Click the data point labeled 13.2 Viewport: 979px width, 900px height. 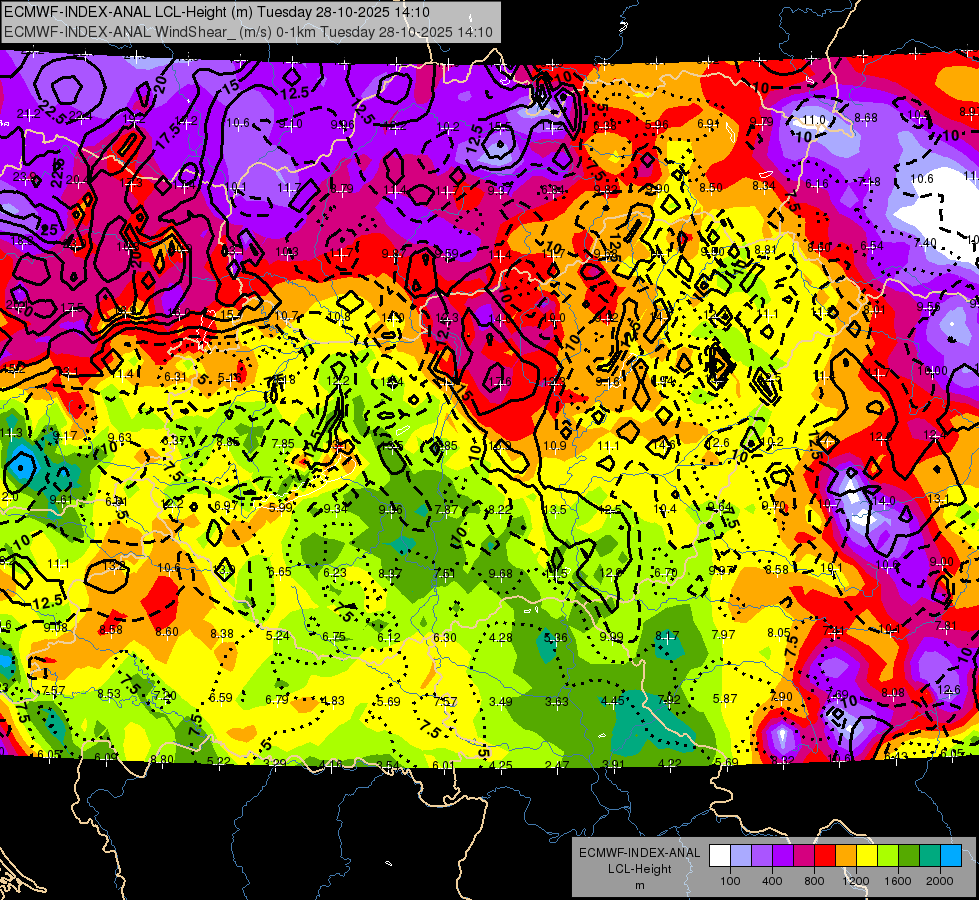(114, 565)
